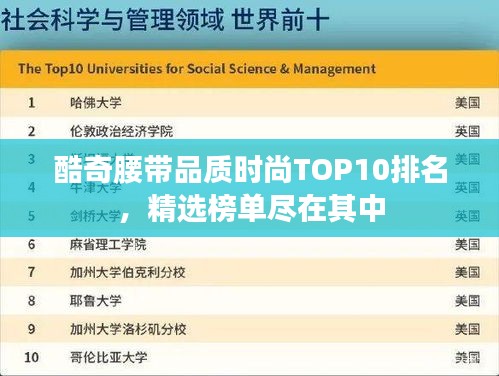This screenshot has width=499, height=376.
Task: Click rank number 6 beside 麻省理工学院
Action: coord(31,245)
